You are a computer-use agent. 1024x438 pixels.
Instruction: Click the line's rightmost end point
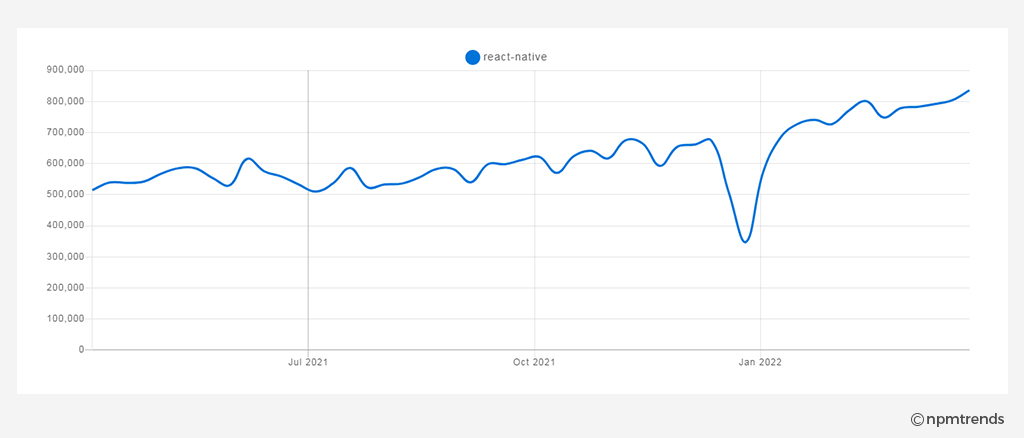[x=969, y=90]
